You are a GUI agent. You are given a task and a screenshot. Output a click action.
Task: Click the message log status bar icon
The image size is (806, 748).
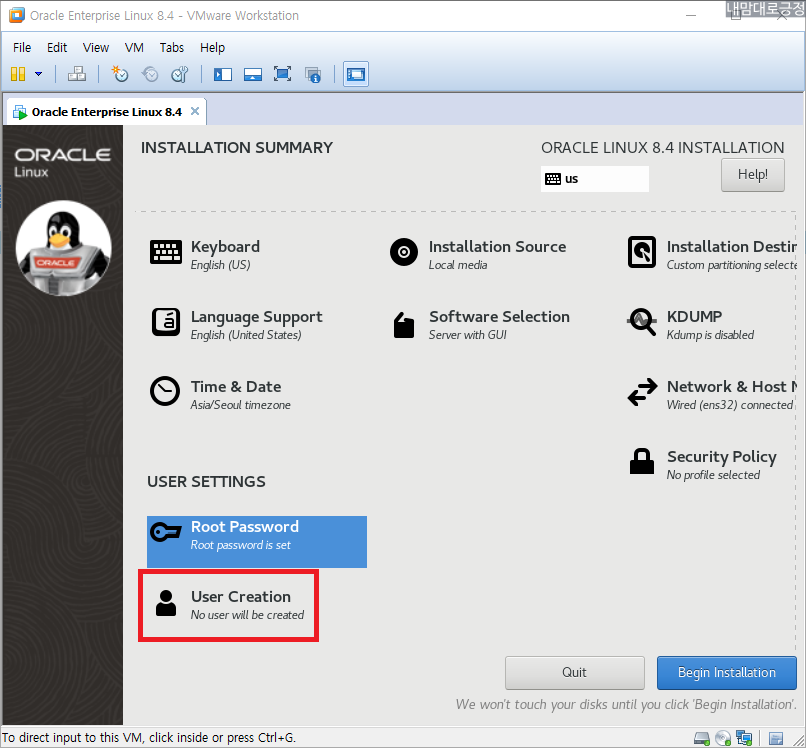tap(776, 738)
